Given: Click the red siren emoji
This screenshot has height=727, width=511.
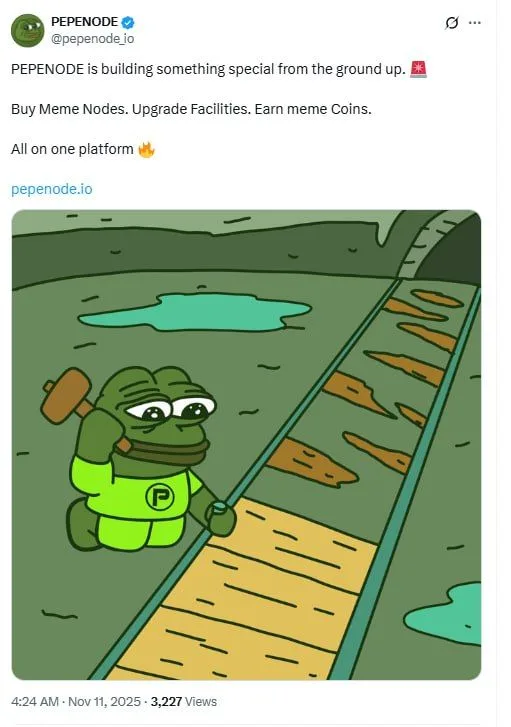Looking at the screenshot, I should pyautogui.click(x=418, y=70).
